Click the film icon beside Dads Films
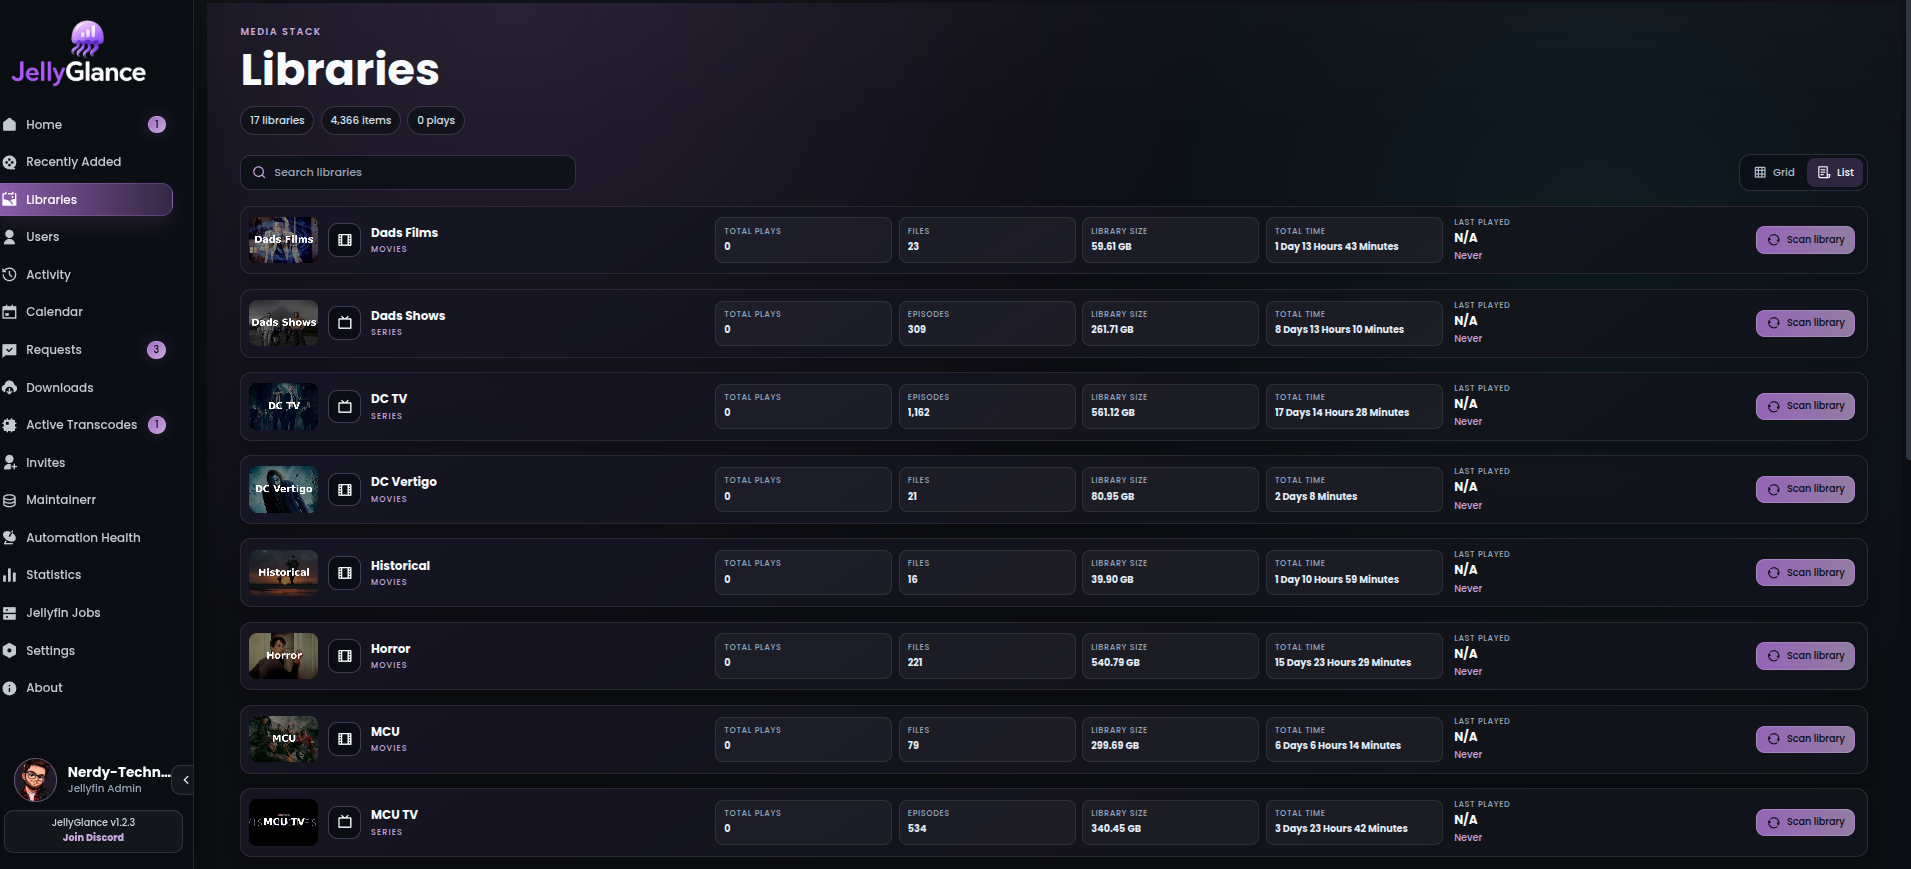Viewport: 1911px width, 869px height. 345,240
